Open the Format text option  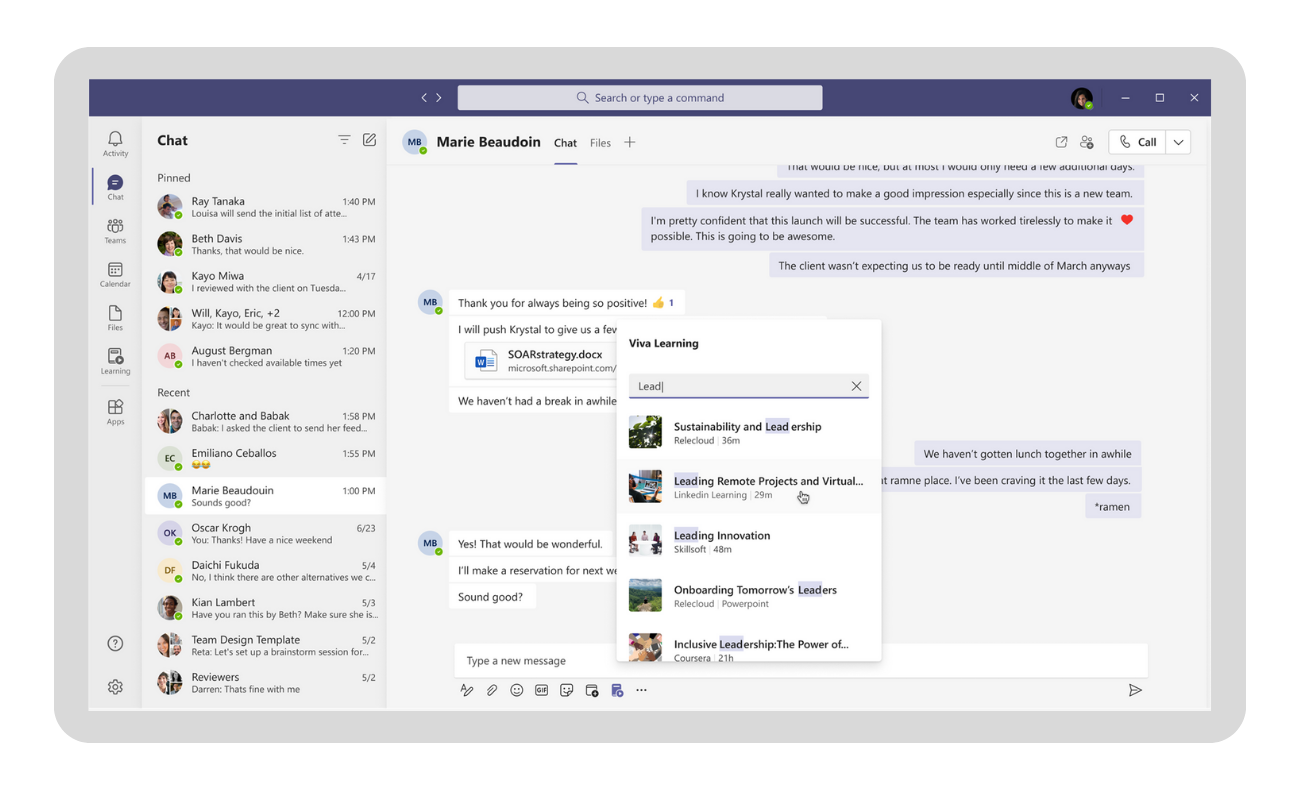pyautogui.click(x=466, y=690)
